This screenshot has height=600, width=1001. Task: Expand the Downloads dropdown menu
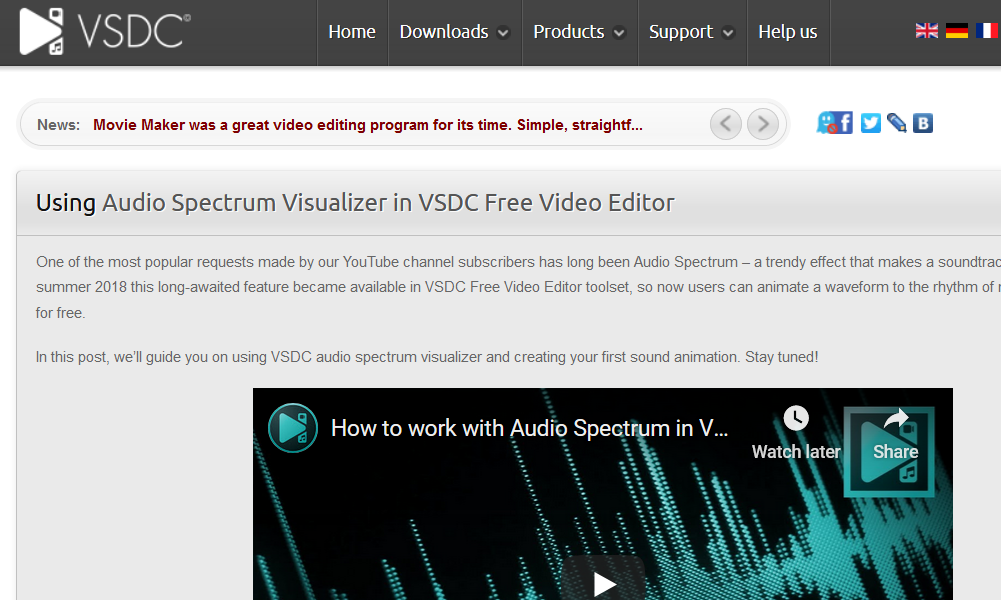coord(454,32)
